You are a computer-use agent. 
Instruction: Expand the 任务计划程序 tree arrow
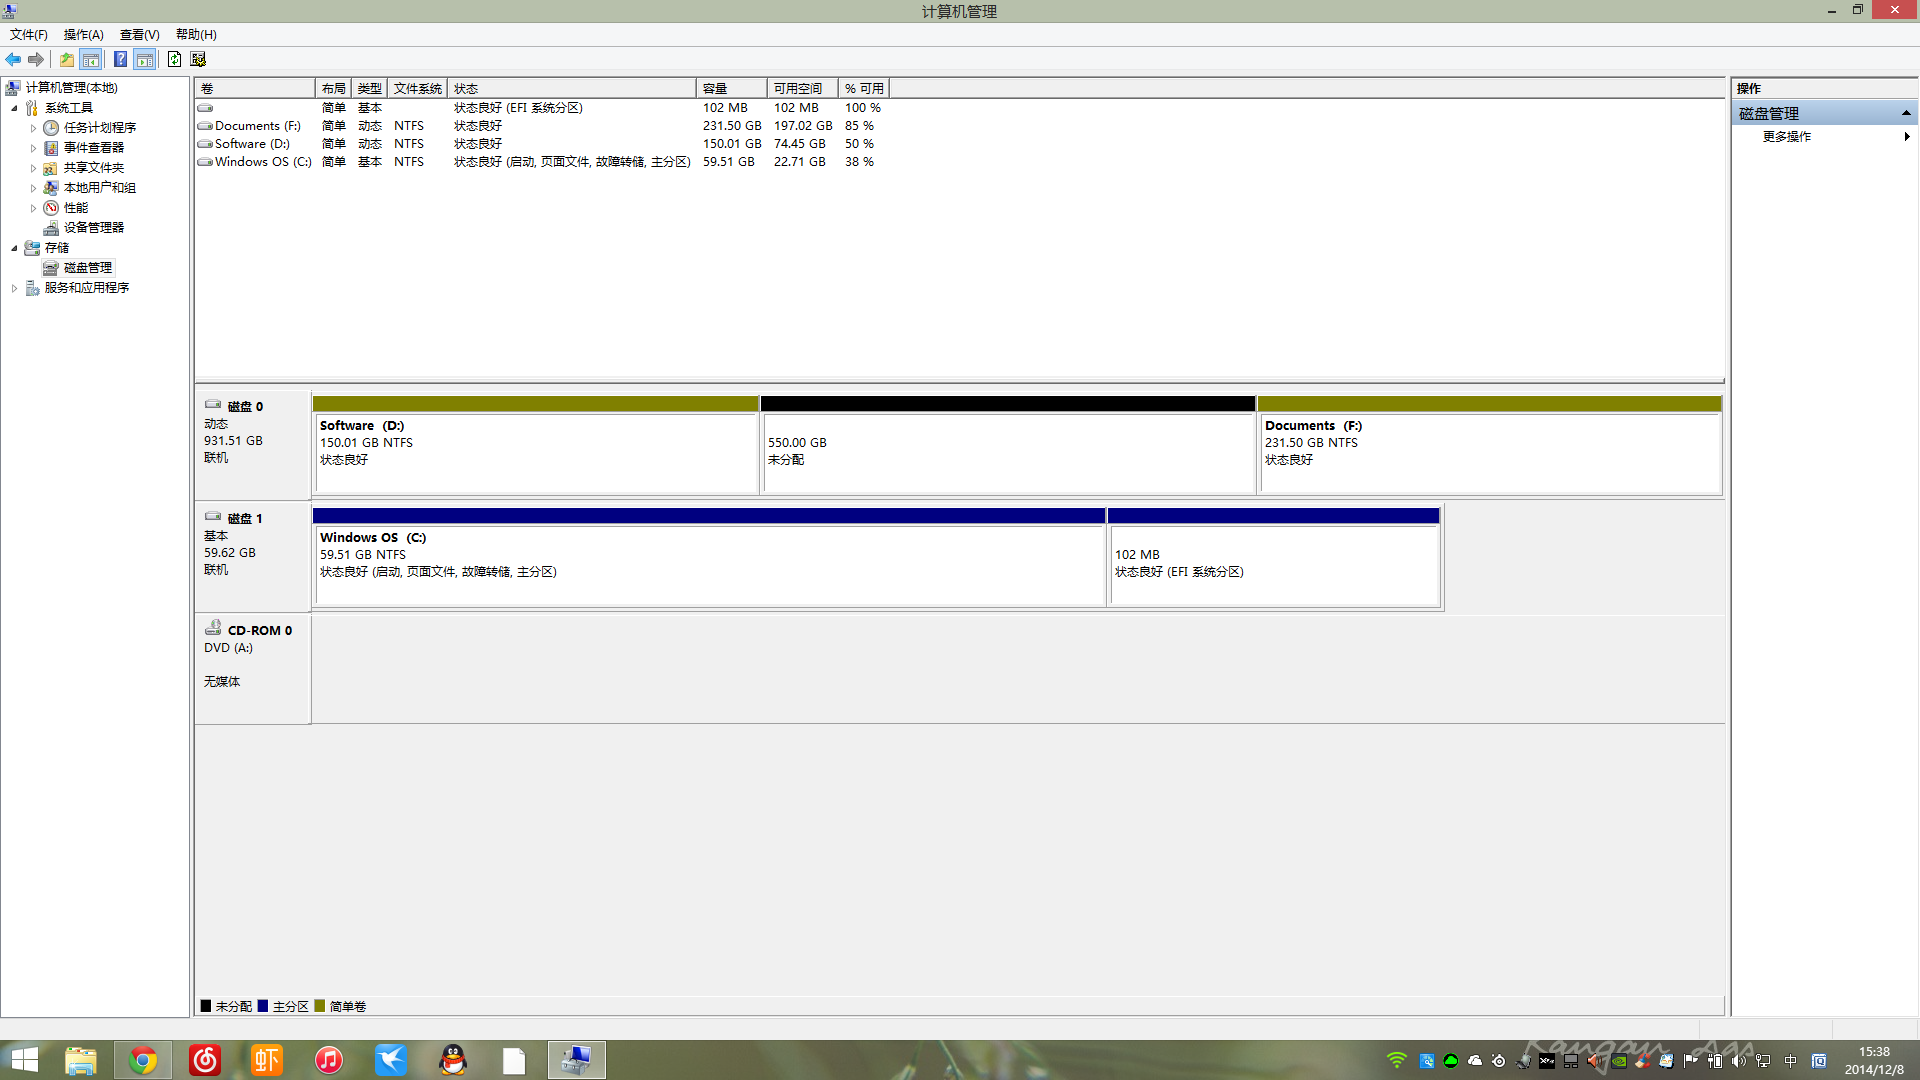tap(33, 128)
